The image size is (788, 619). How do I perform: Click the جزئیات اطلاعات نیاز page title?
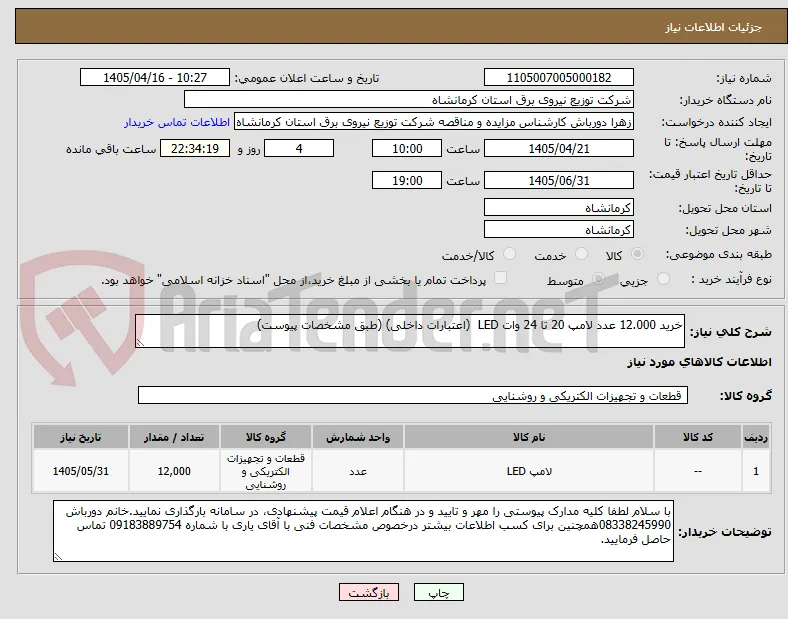pyautogui.click(x=714, y=27)
